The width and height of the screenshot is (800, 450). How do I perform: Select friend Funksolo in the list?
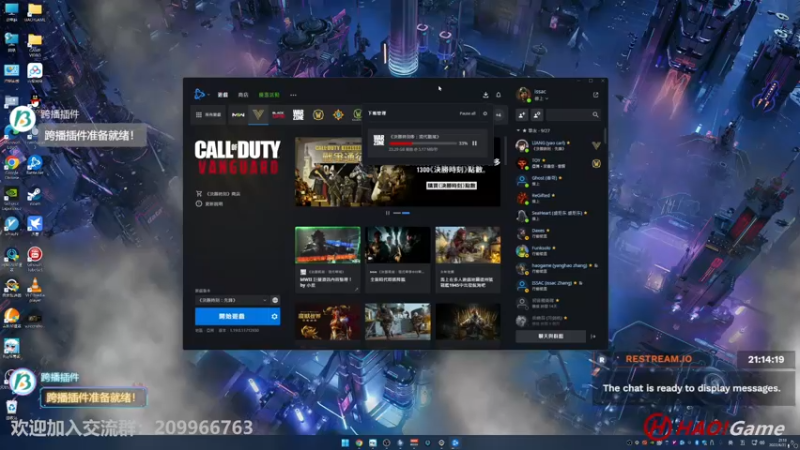tap(558, 251)
